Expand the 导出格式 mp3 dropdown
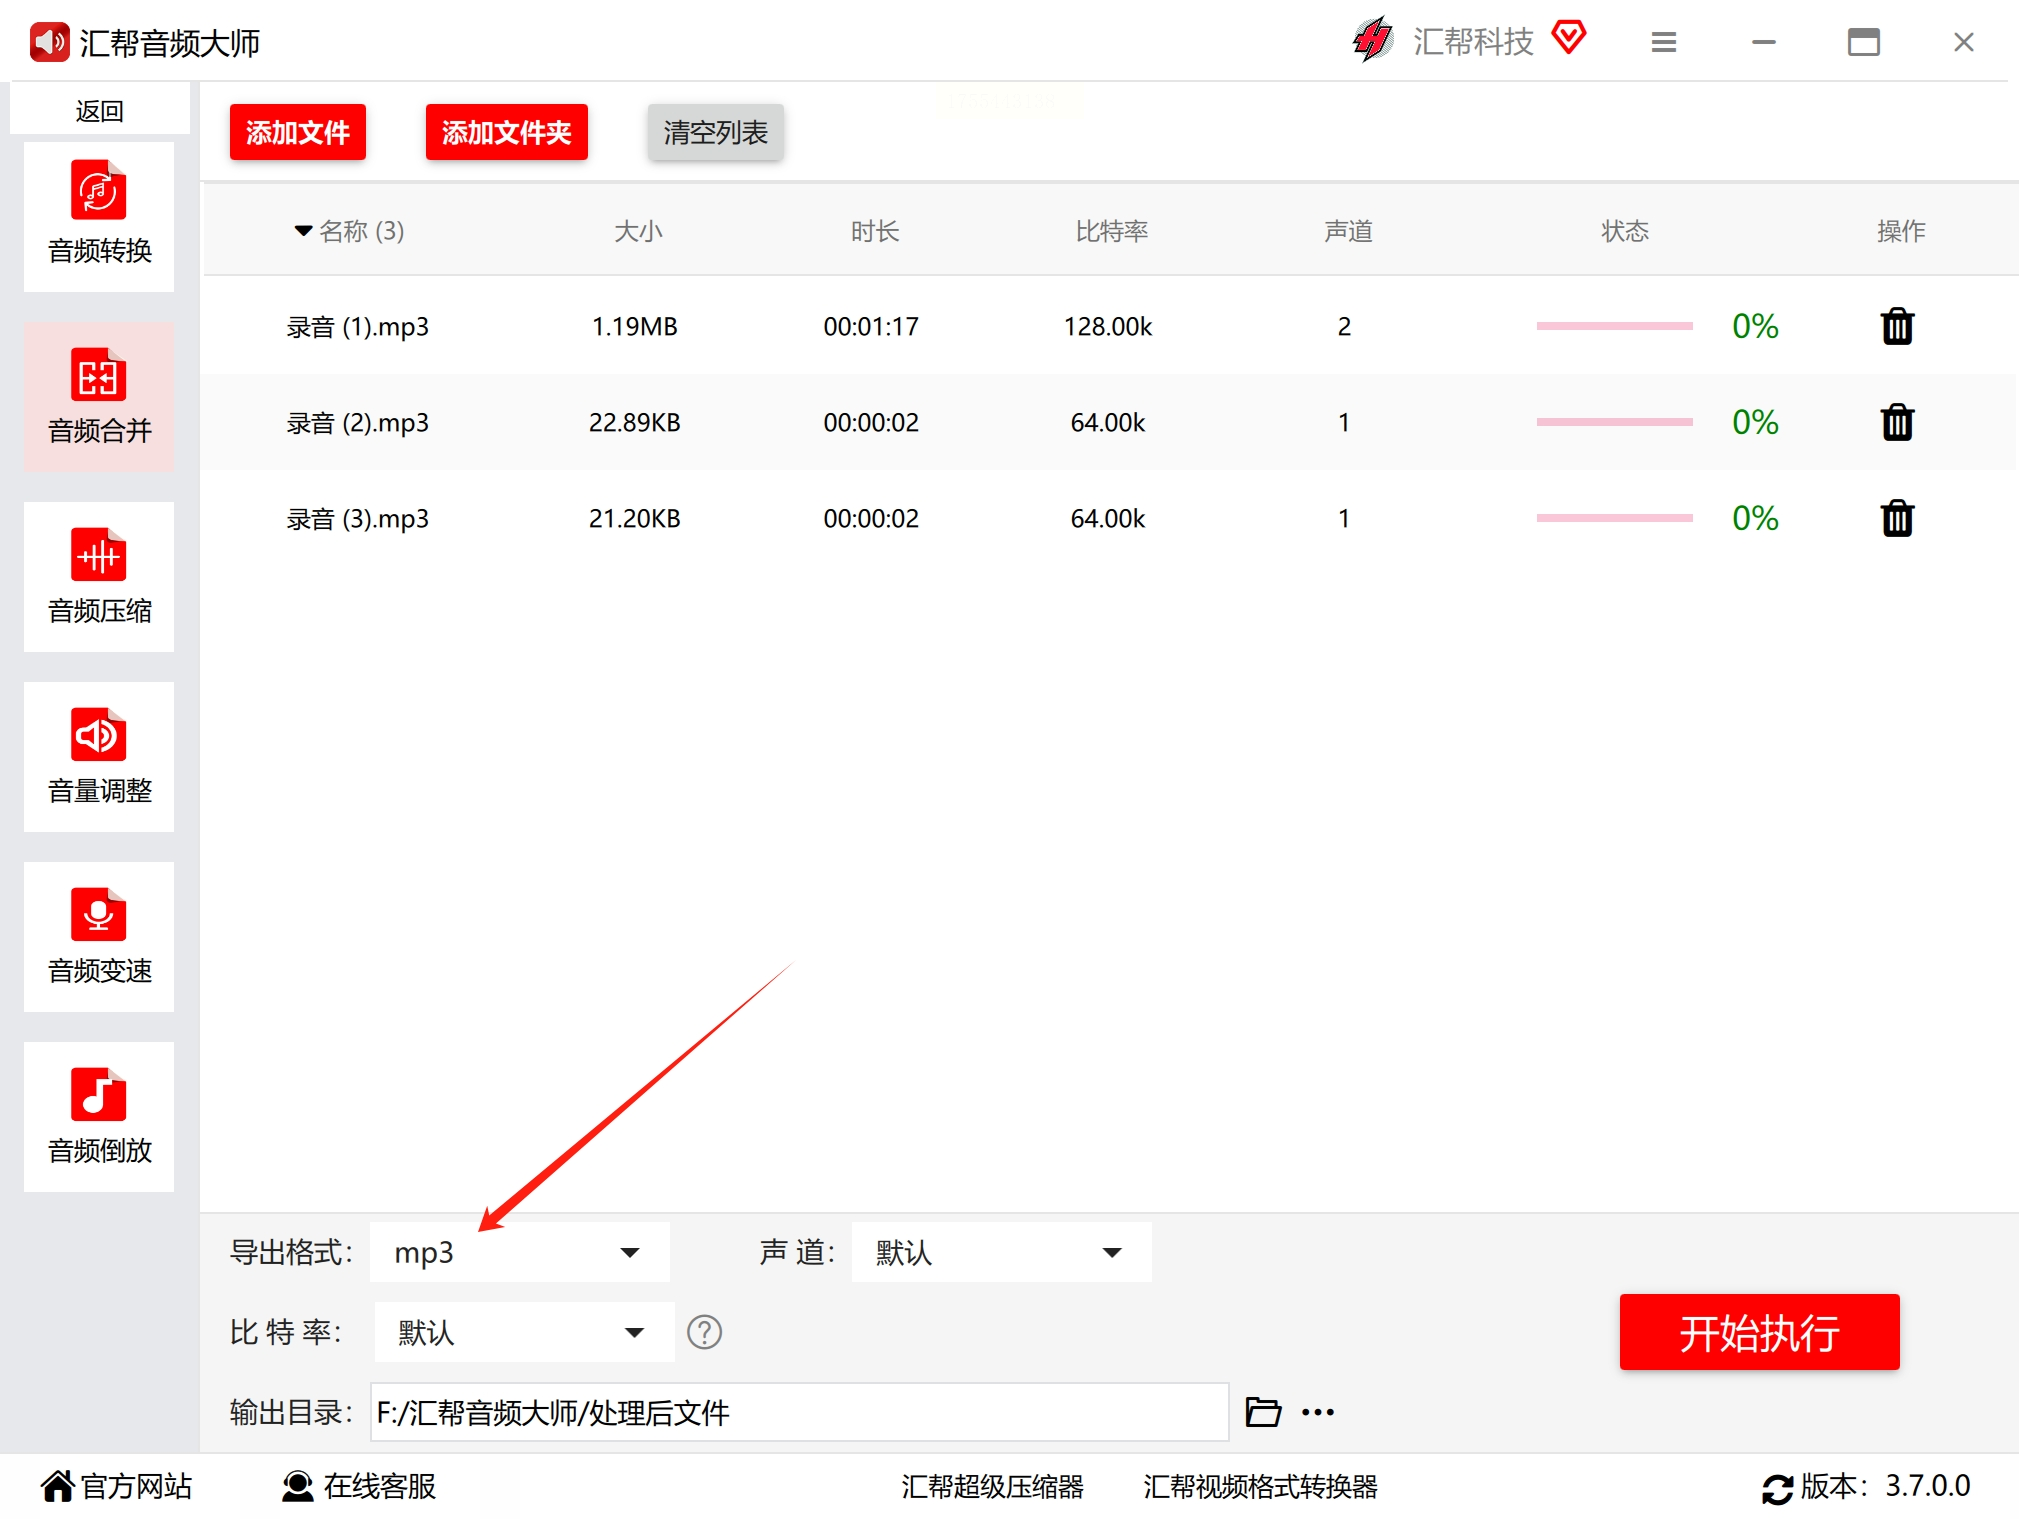This screenshot has width=2019, height=1519. click(x=519, y=1251)
